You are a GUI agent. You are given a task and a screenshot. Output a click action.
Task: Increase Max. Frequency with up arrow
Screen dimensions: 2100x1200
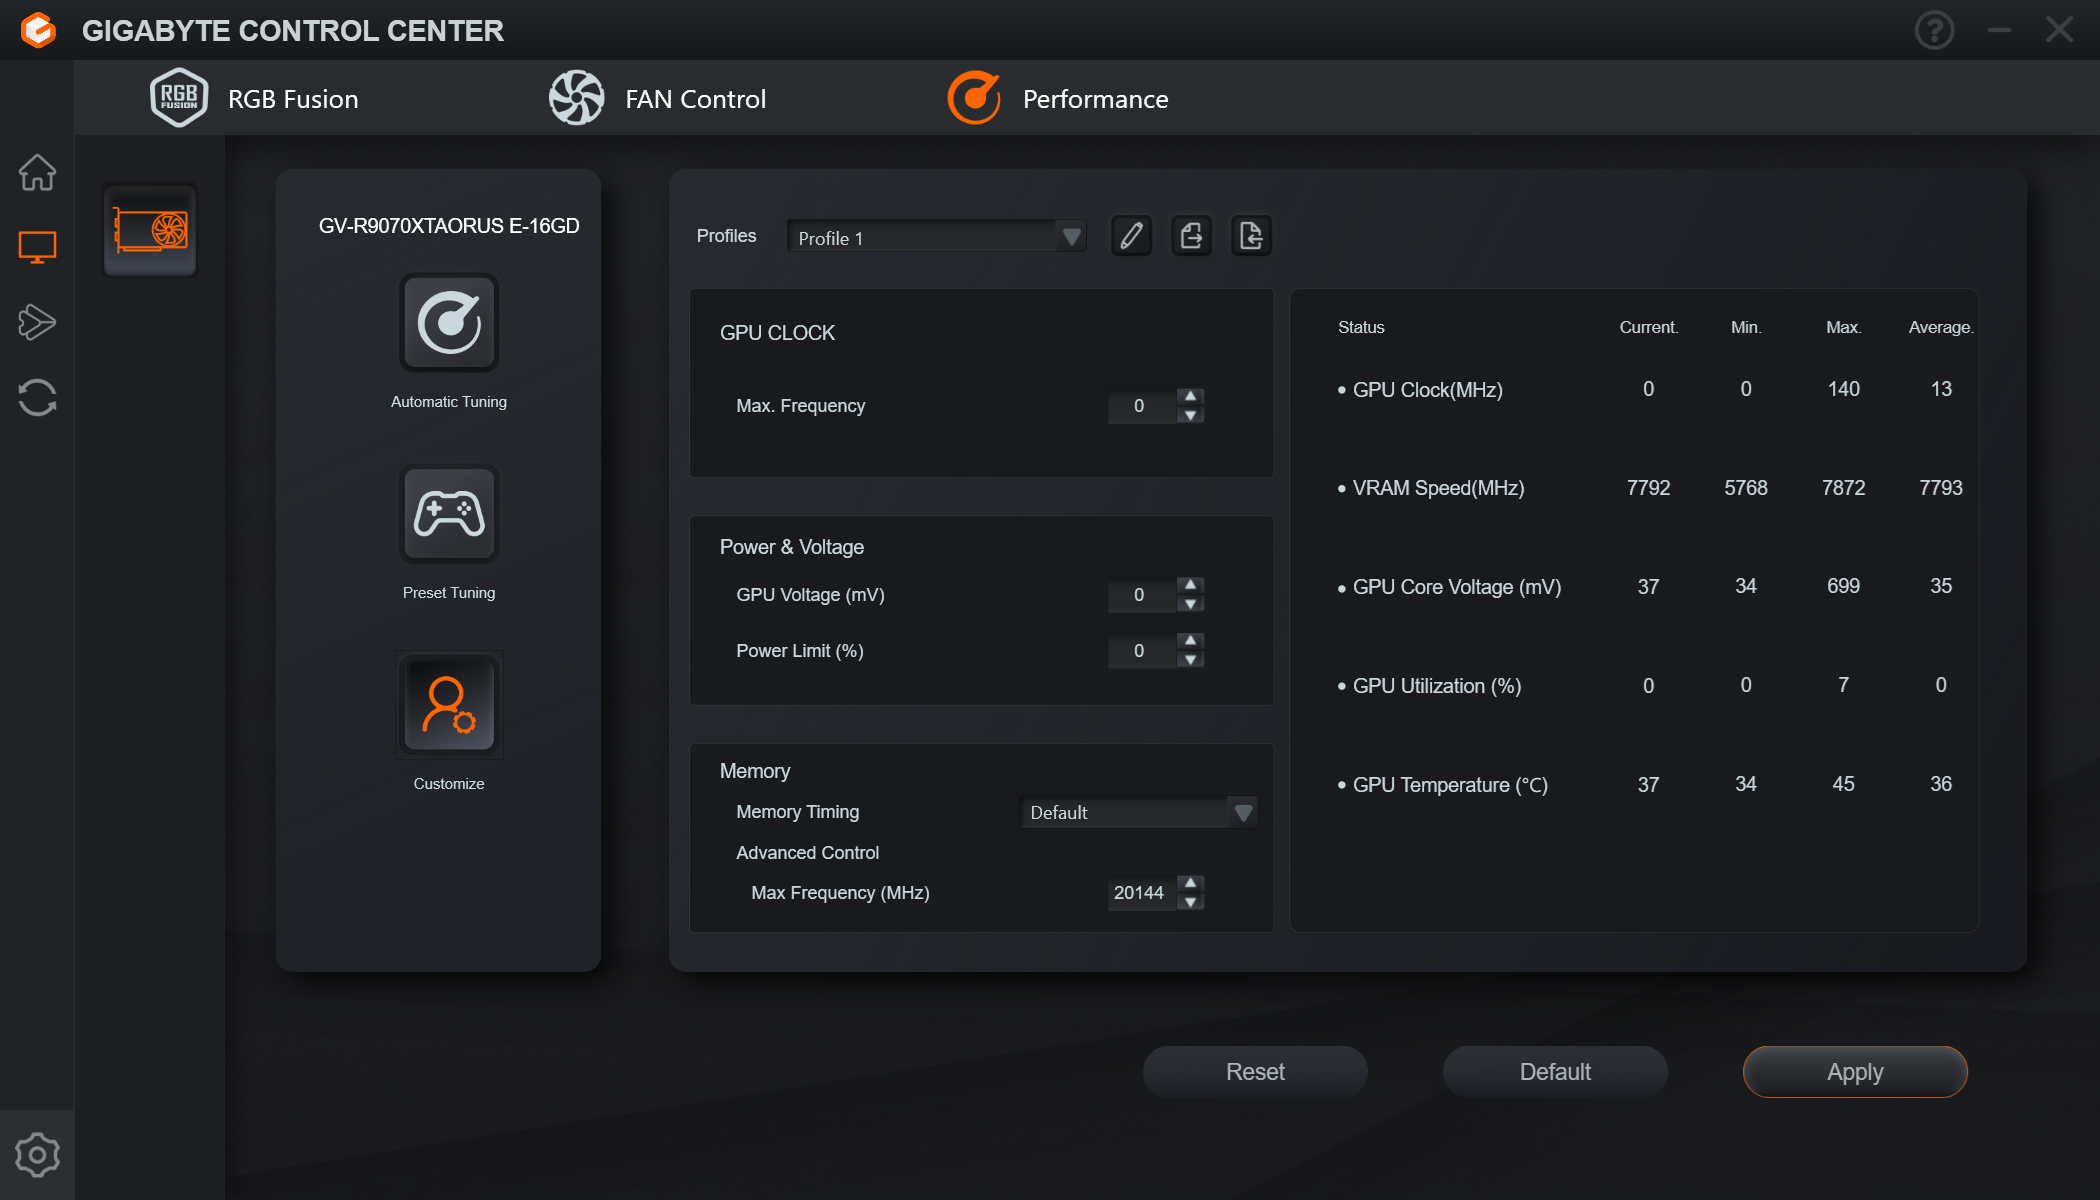[1190, 396]
